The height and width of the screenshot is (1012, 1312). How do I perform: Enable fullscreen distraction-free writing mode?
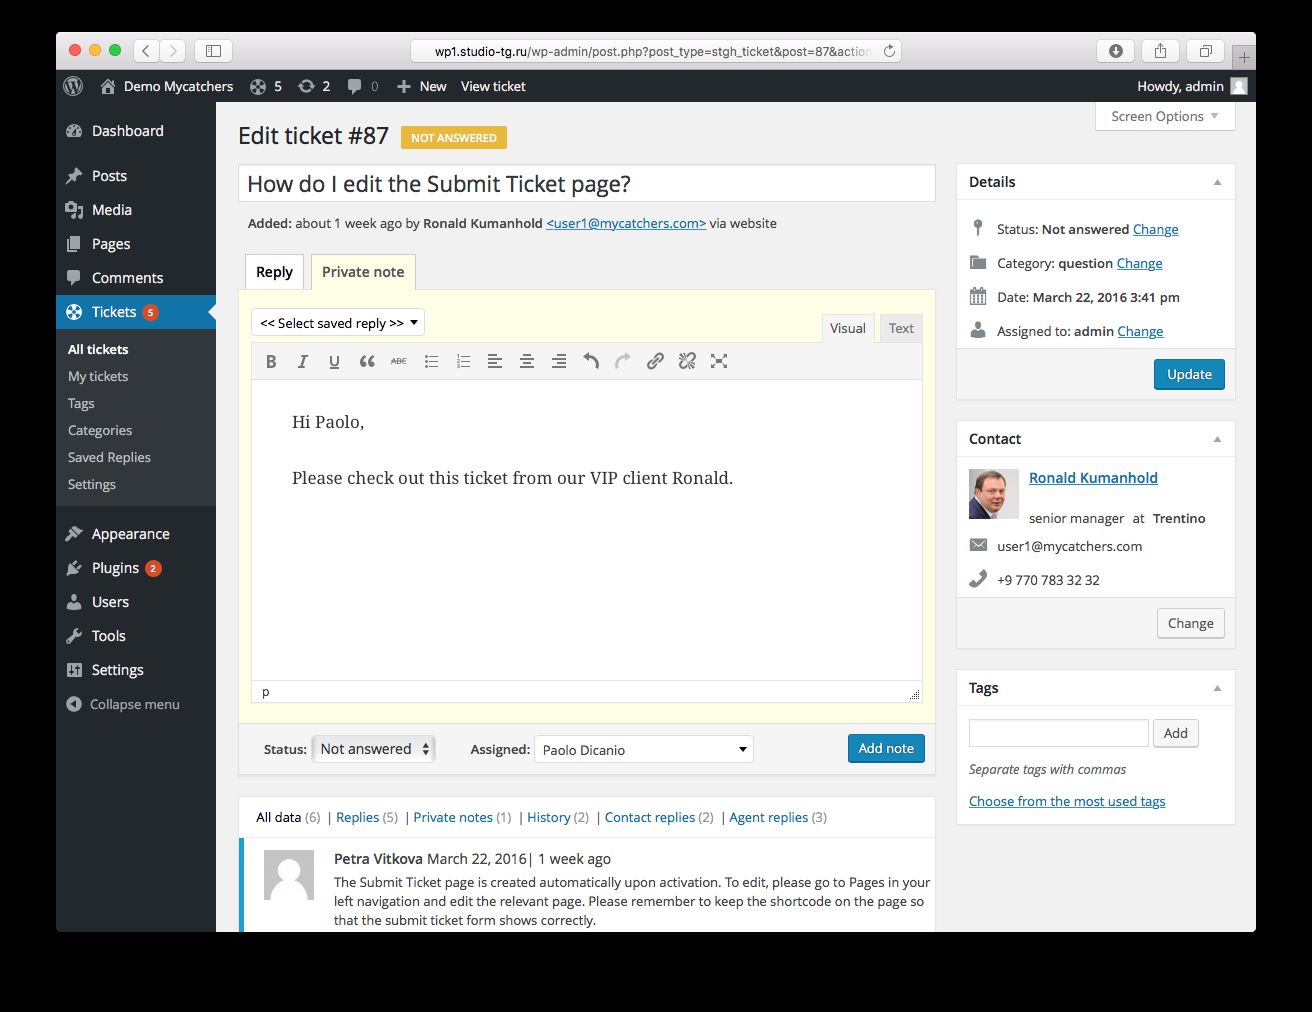719,361
